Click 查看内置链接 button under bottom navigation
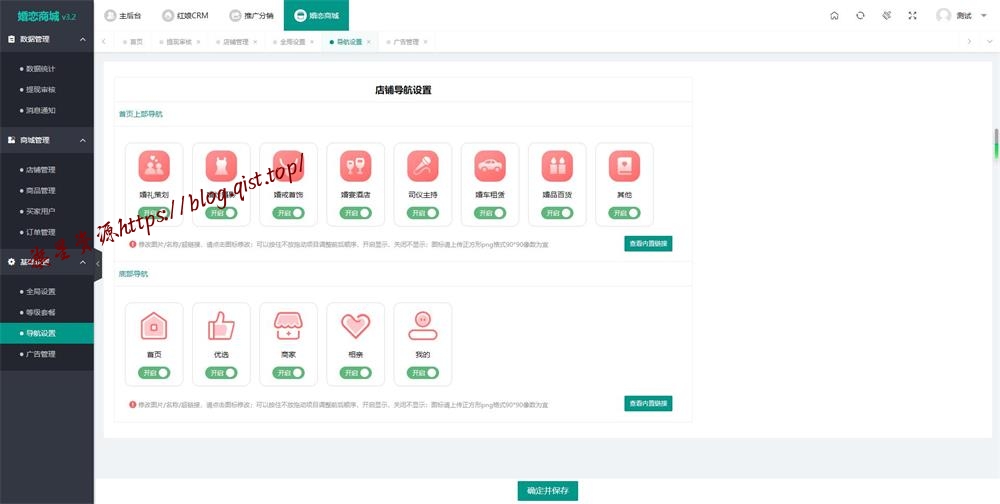The width and height of the screenshot is (1000, 504). click(649, 403)
